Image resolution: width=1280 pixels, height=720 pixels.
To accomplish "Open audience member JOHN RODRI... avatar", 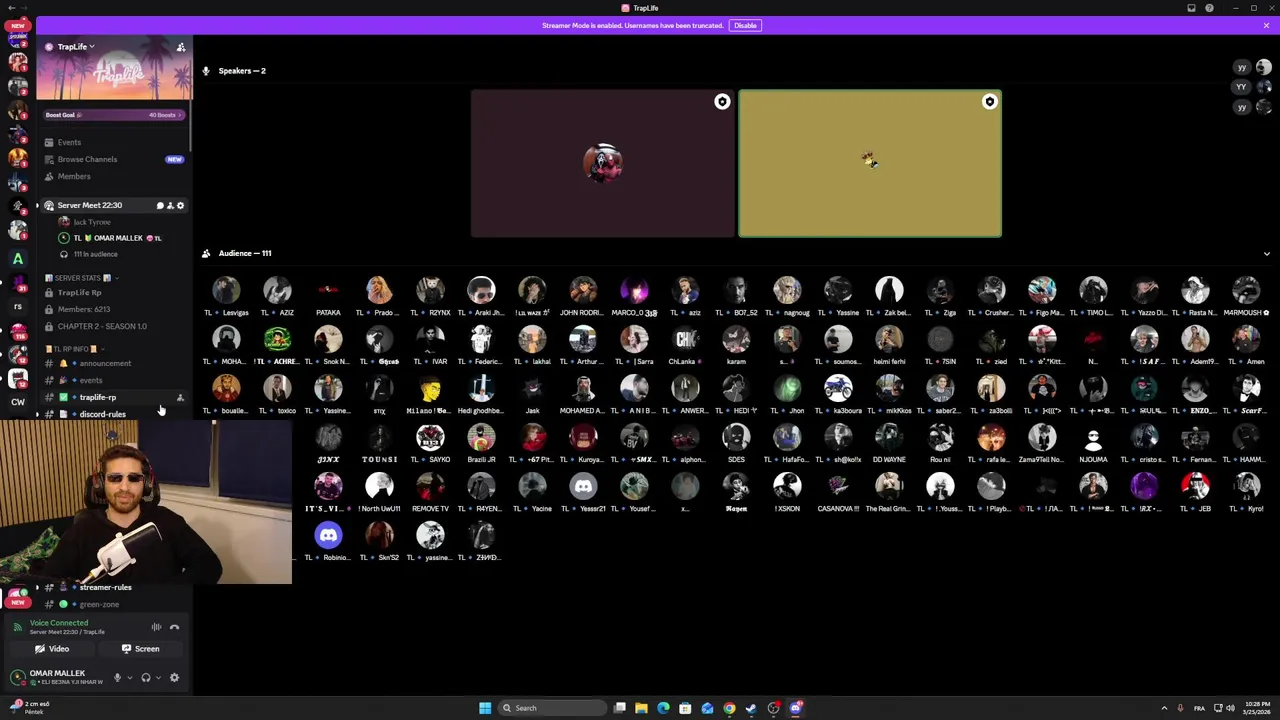I will (583, 290).
